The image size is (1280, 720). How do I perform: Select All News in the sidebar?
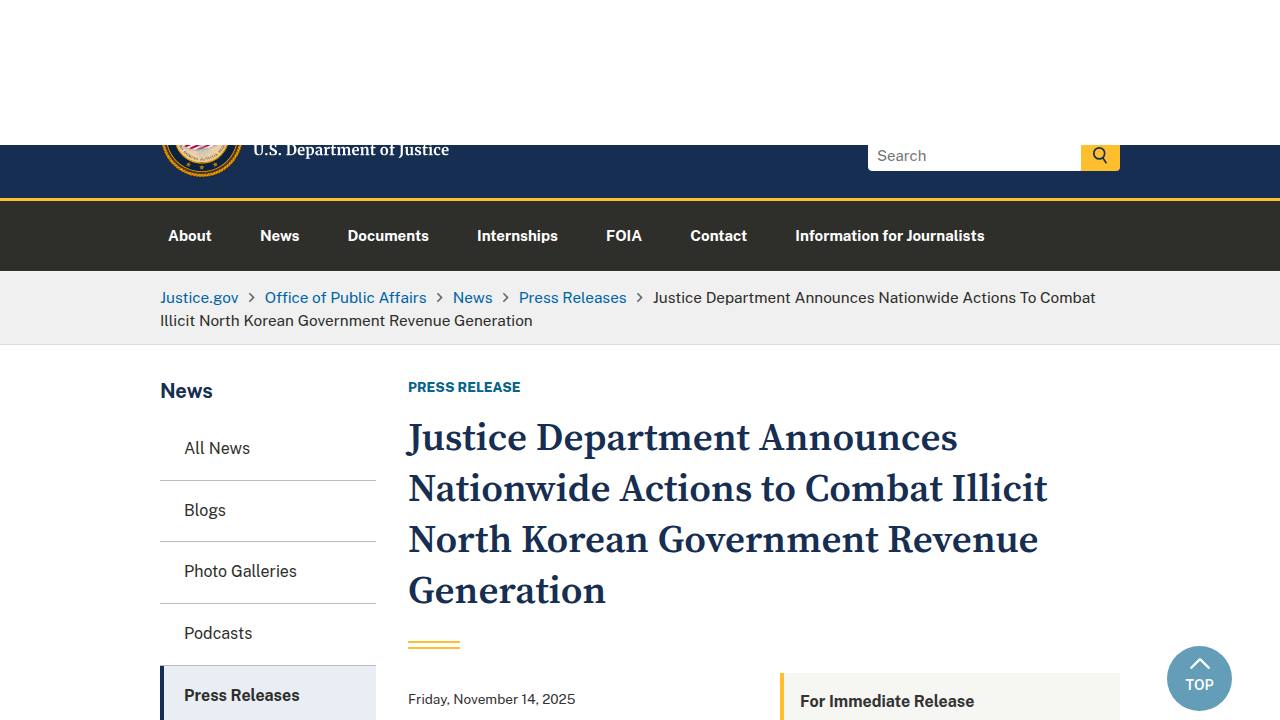tap(268, 449)
